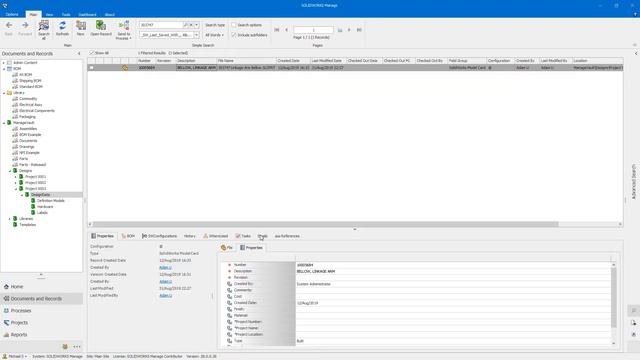
Task: Collapse the Documents and Records pane arrow
Action: 79,53
